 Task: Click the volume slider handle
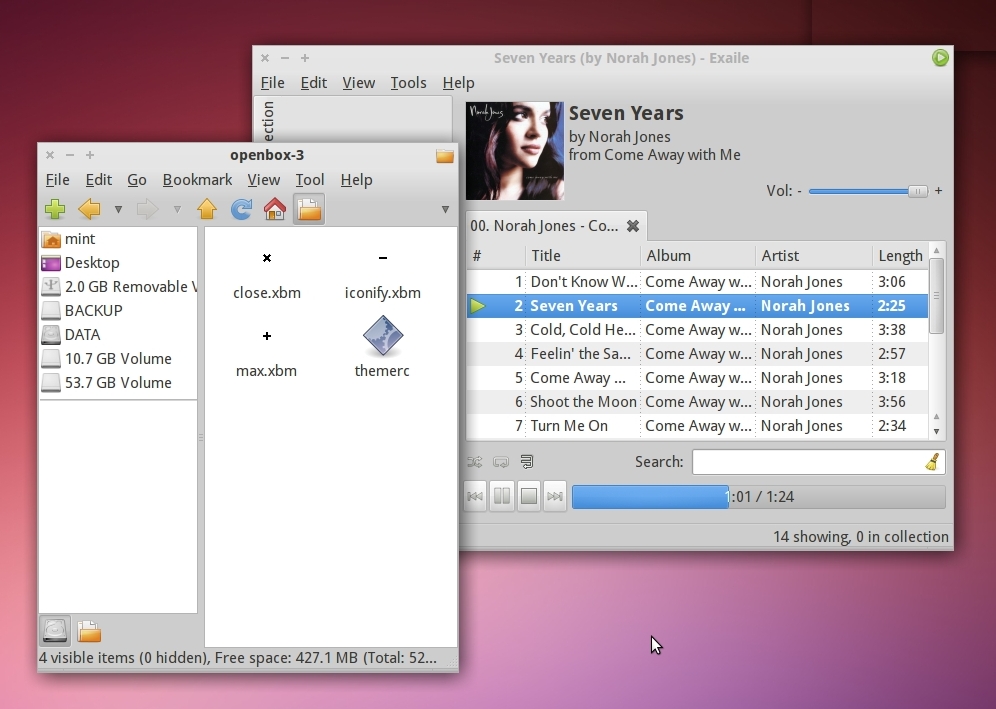coord(917,191)
